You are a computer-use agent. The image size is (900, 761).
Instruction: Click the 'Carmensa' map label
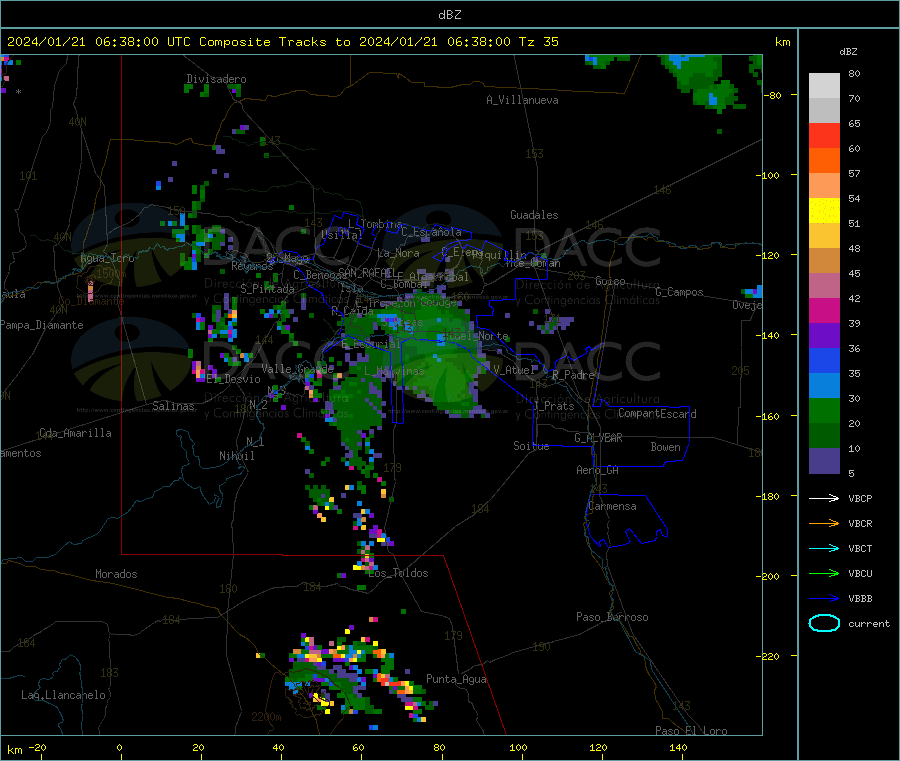(612, 506)
